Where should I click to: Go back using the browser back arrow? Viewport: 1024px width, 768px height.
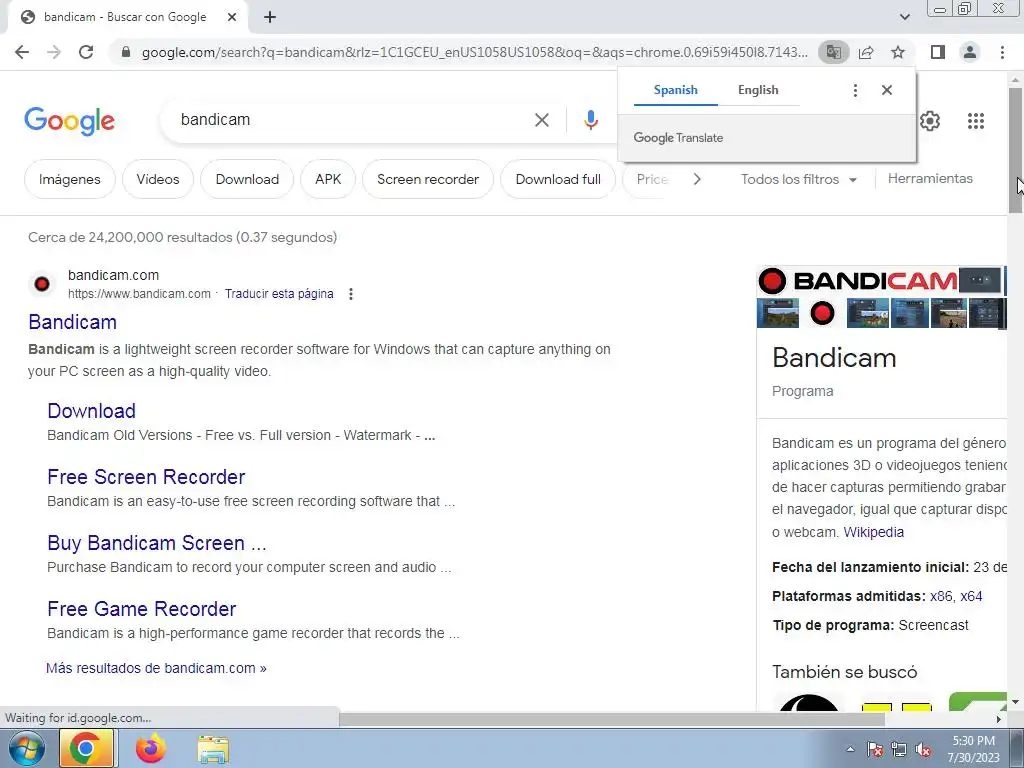tap(22, 52)
